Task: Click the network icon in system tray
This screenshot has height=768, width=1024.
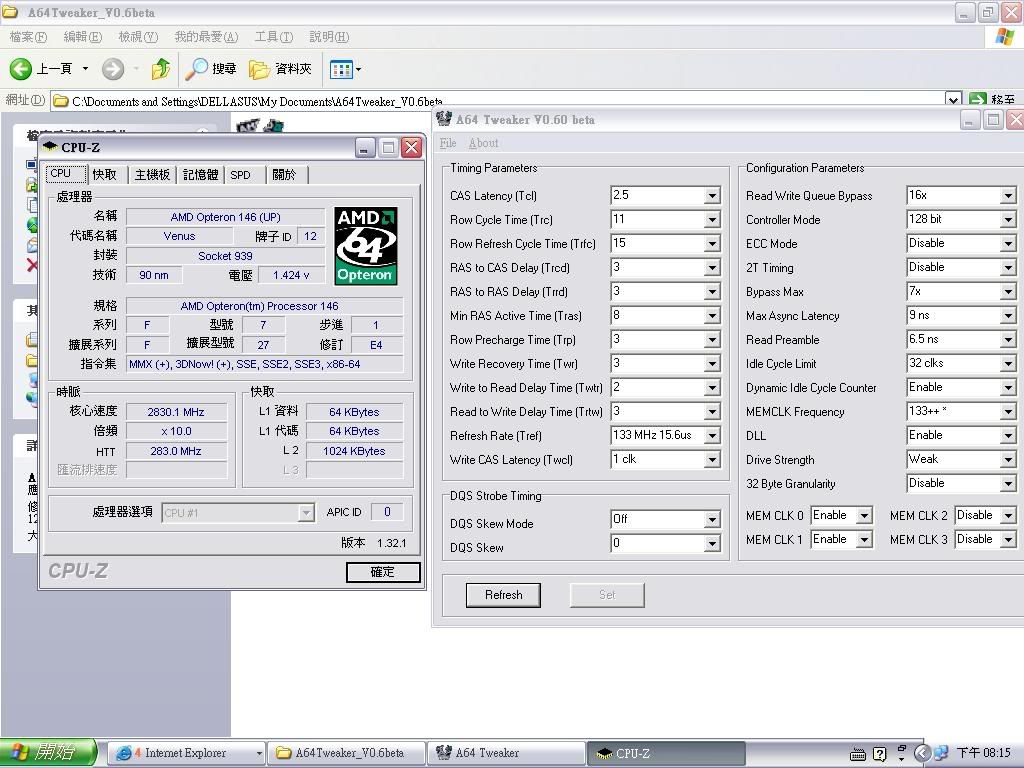Action: [941, 754]
